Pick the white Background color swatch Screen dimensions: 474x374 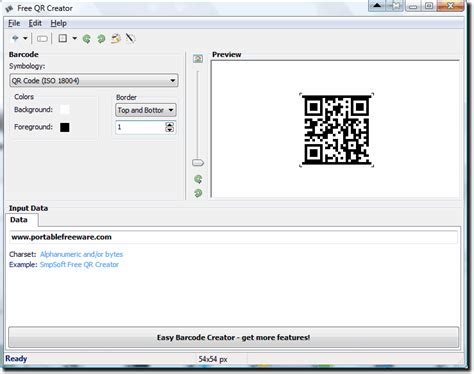click(65, 109)
